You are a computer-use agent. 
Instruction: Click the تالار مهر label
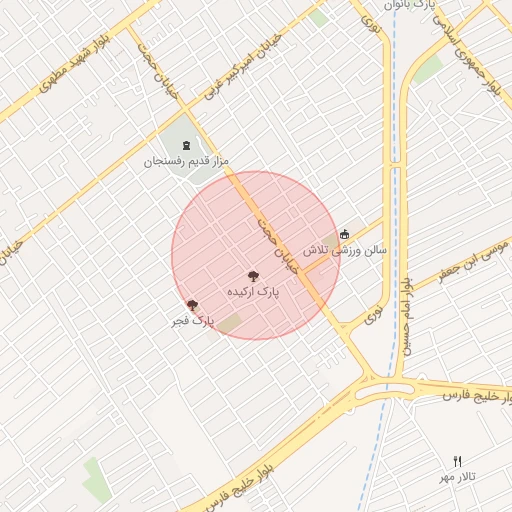[x=457, y=477]
